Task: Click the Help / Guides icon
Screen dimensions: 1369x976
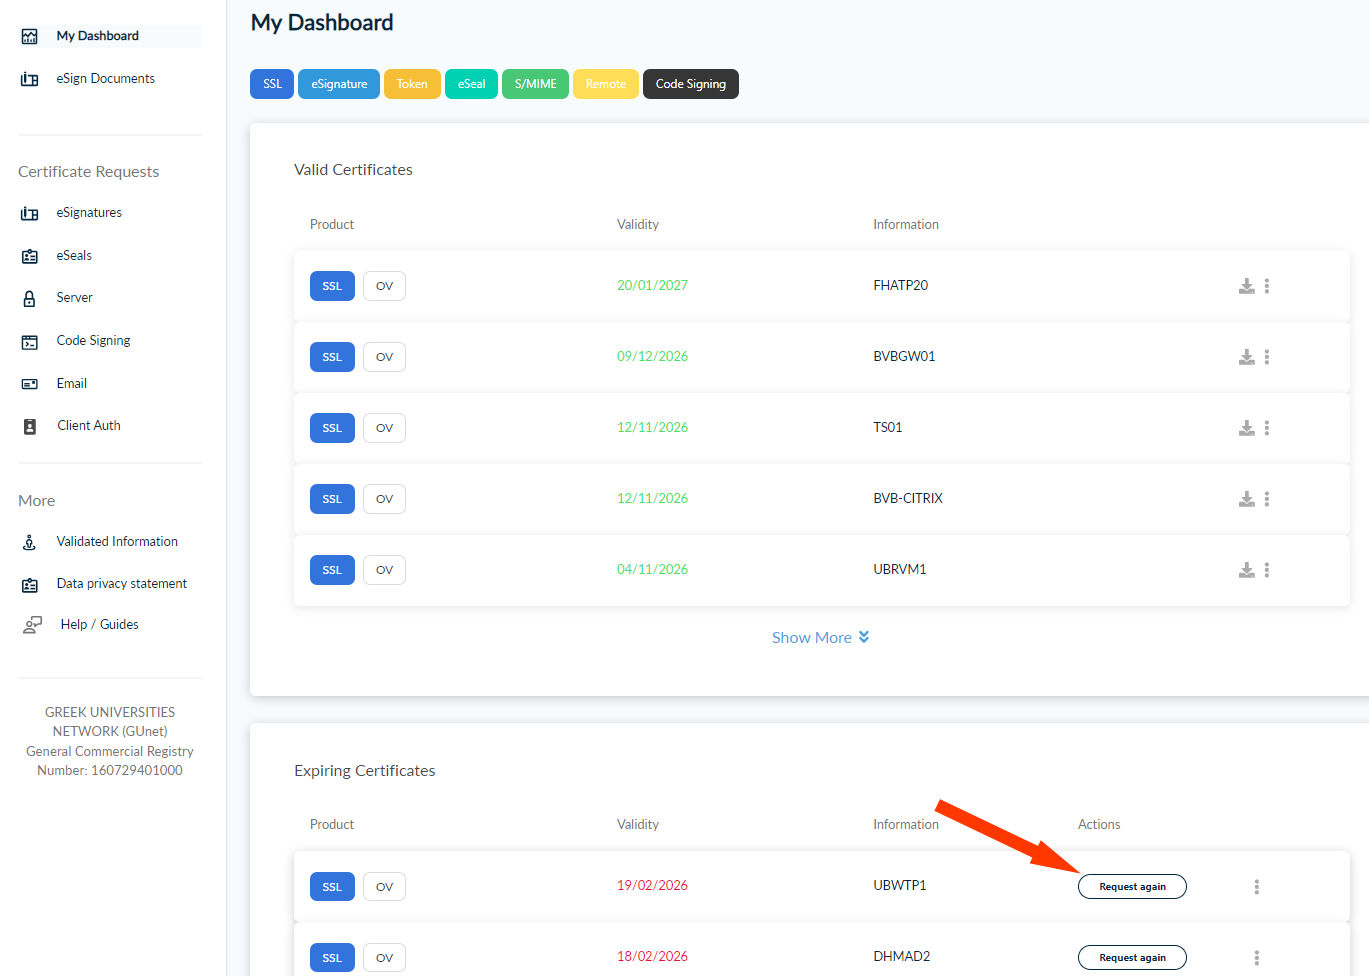Action: tap(32, 625)
